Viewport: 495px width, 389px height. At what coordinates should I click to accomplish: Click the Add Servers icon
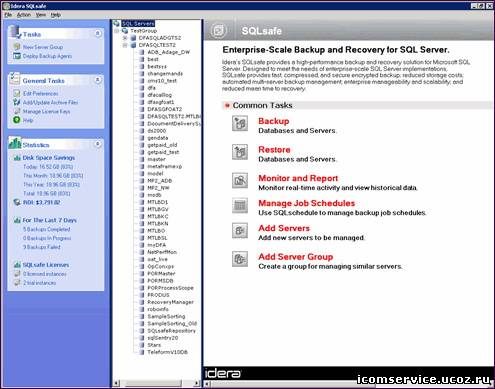click(x=240, y=230)
